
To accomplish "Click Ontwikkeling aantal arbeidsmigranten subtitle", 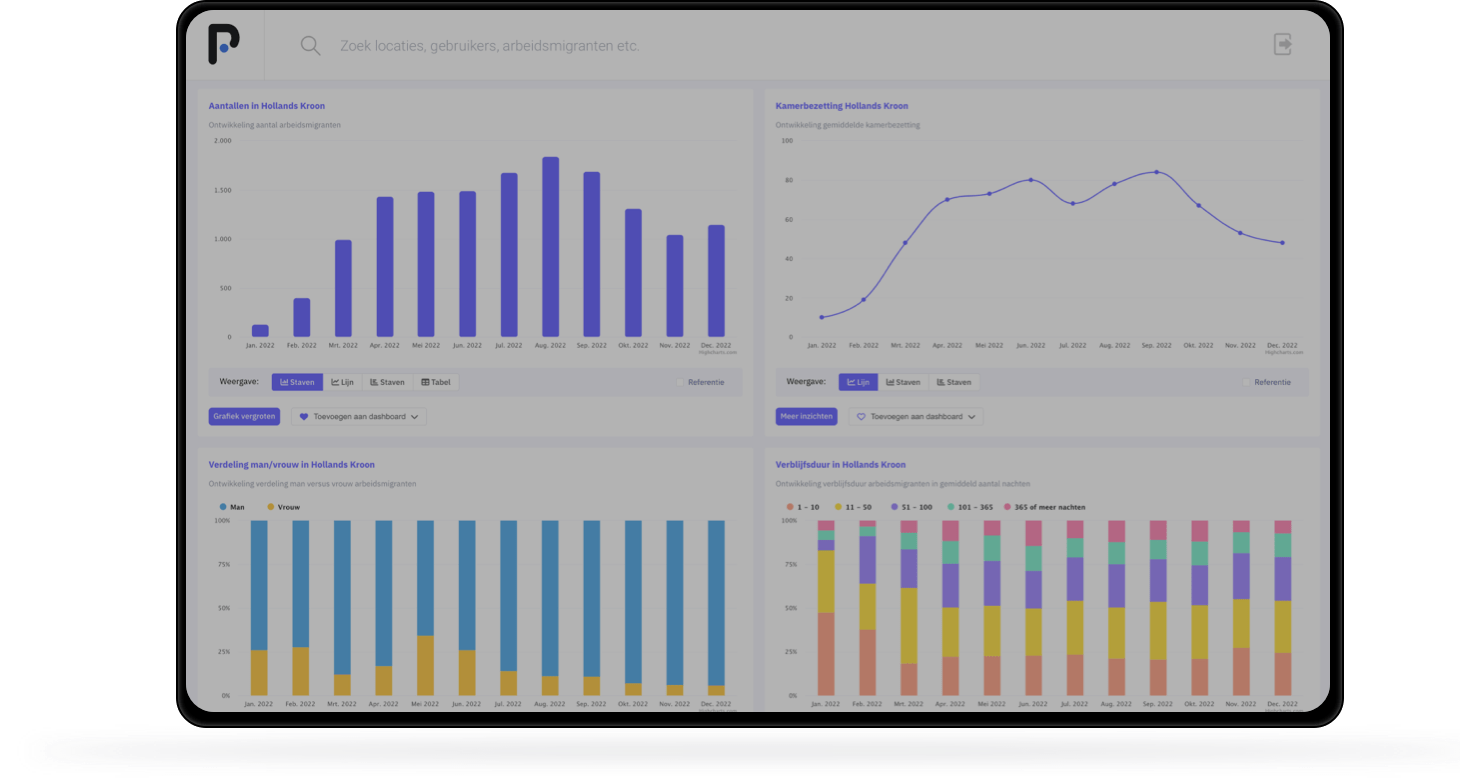I will click(x=275, y=125).
